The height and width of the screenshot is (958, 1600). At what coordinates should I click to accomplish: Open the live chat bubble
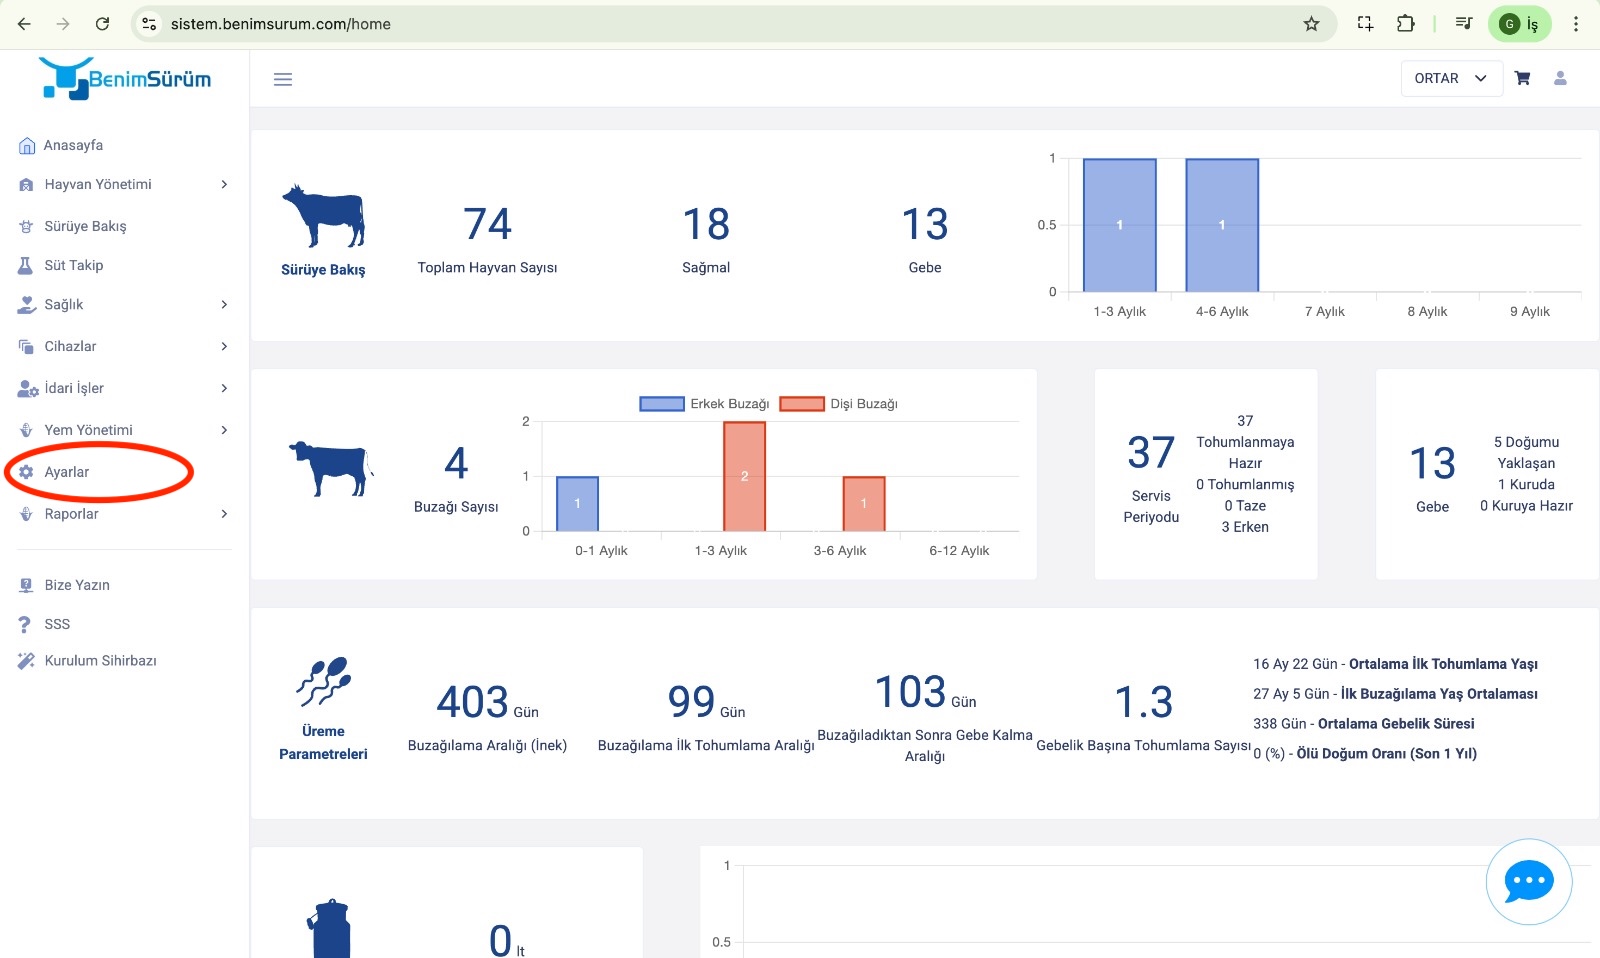[x=1529, y=882]
